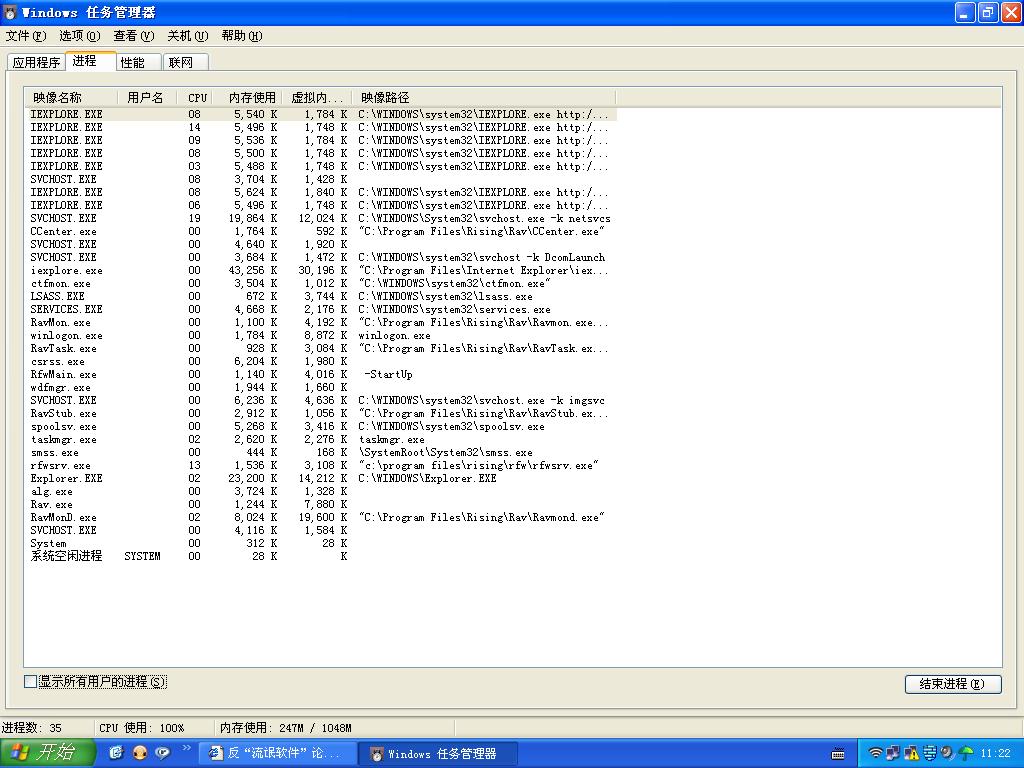Viewport: 1024px width, 768px height.
Task: Click the Windows 任务管理器 taskbar button
Action: pos(438,754)
